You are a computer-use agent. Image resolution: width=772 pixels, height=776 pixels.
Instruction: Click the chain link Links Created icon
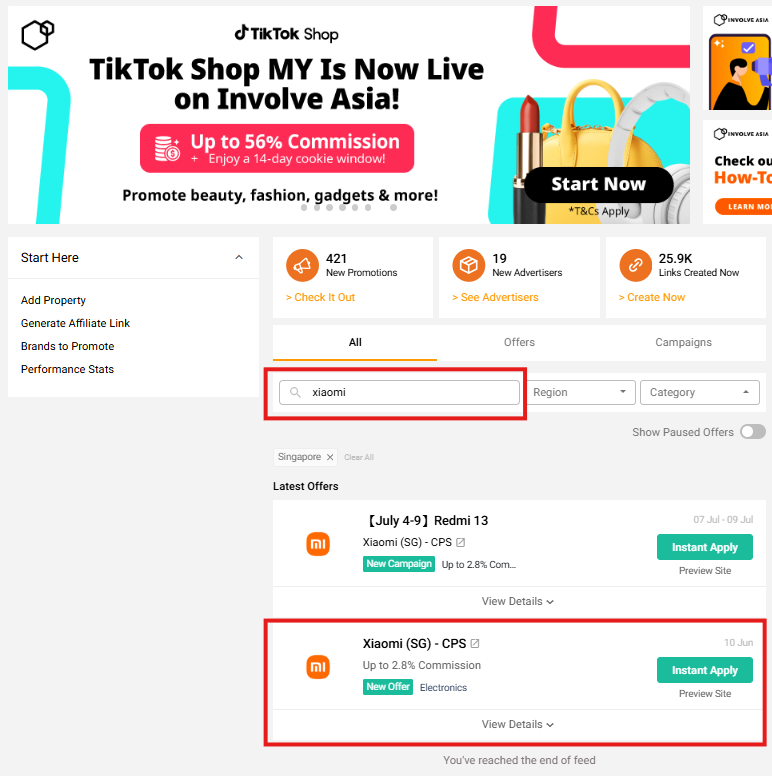635,265
